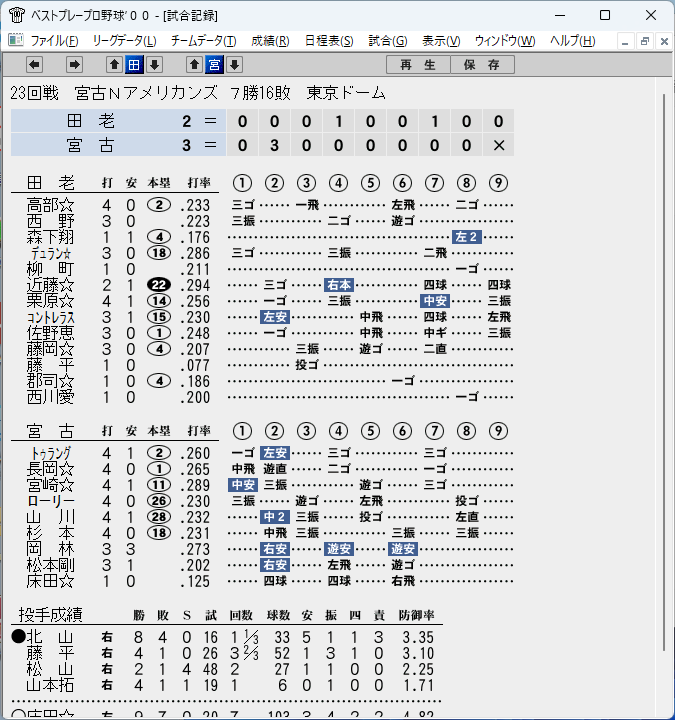Screen dimensions: 675x720
Task: Open the ウィンドウ(W) menu
Action: point(505,41)
